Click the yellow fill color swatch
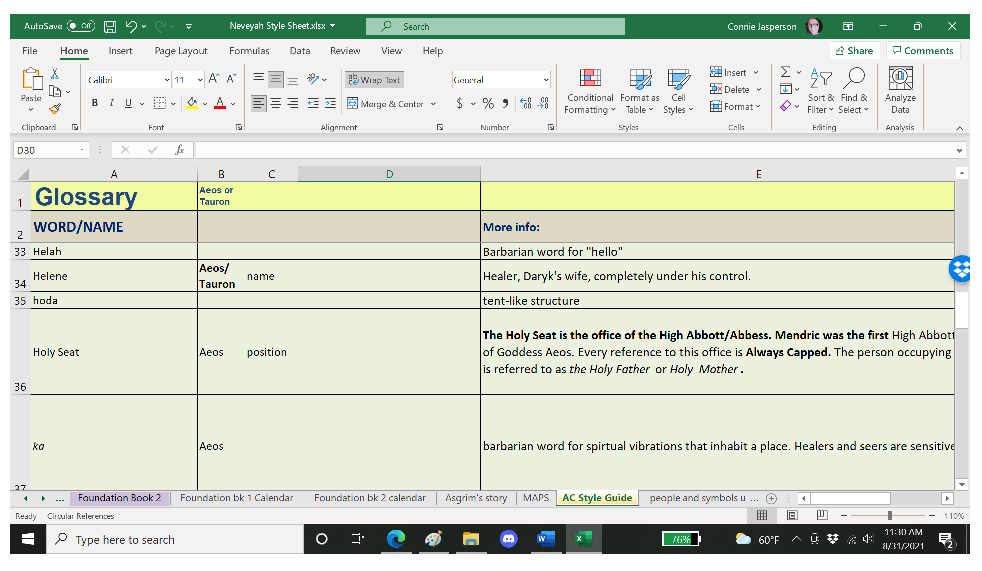982x571 pixels. pyautogui.click(x=192, y=103)
